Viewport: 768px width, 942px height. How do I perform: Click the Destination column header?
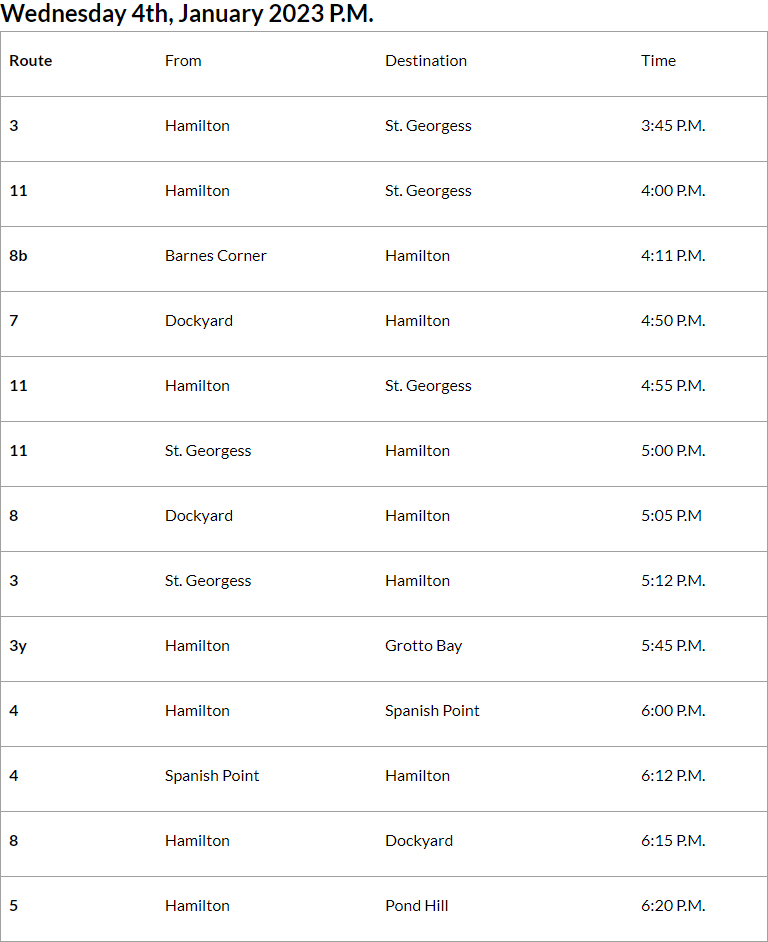pyautogui.click(x=426, y=61)
